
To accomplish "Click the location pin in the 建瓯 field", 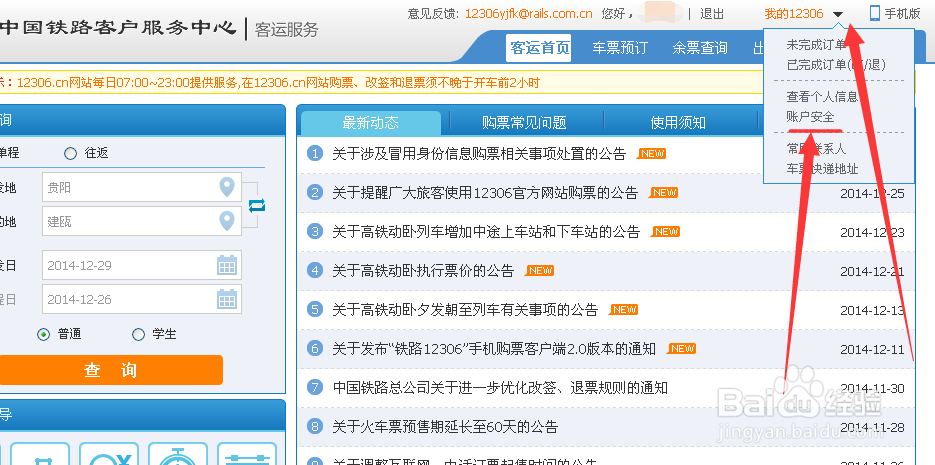I will 227,221.
